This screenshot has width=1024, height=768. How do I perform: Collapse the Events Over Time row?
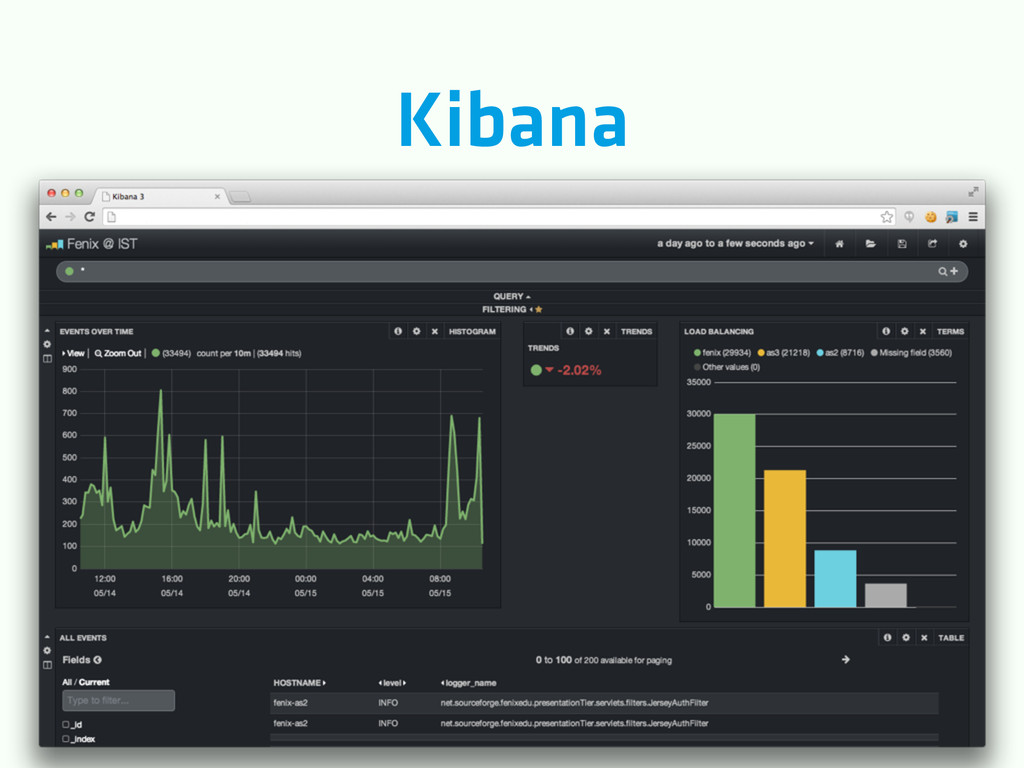[47, 331]
